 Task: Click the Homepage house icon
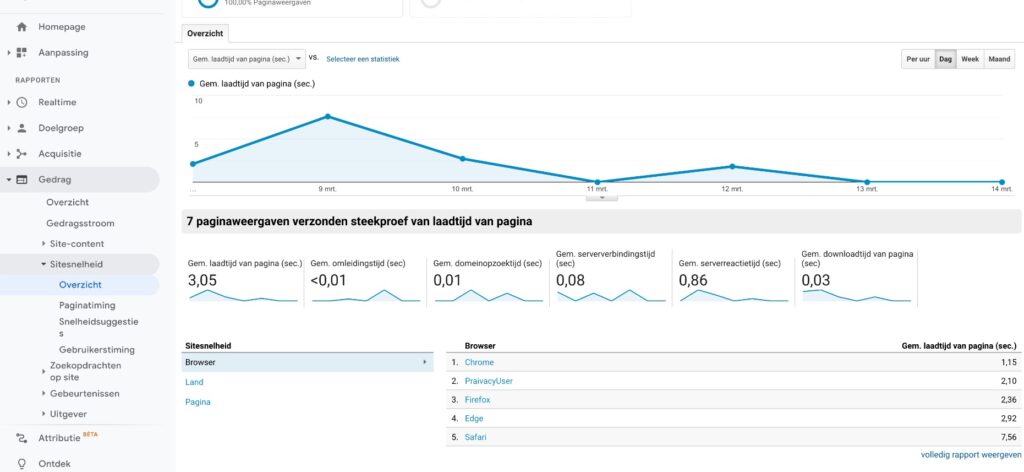click(x=22, y=27)
